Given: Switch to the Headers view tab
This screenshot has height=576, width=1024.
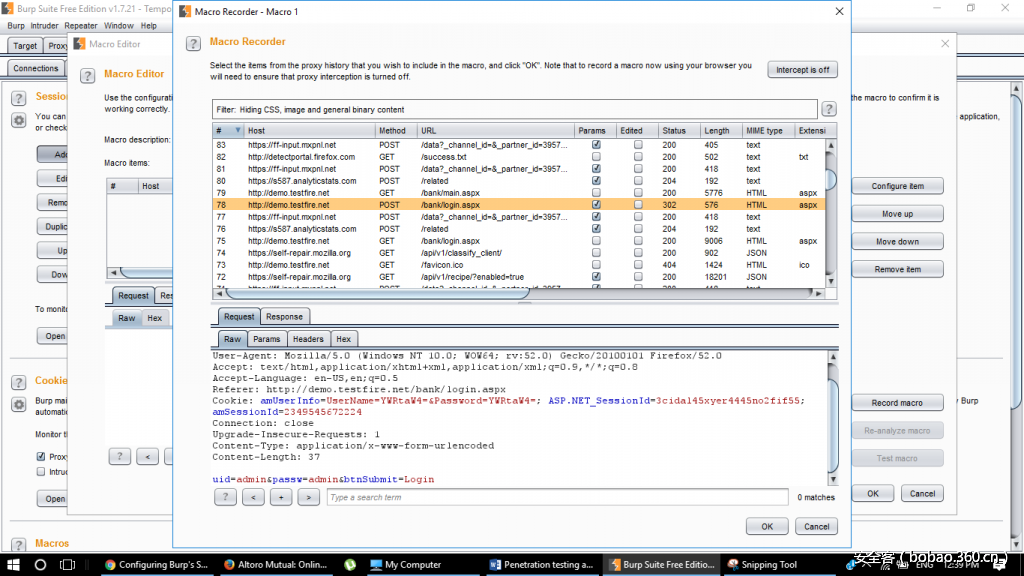Looking at the screenshot, I should click(308, 339).
